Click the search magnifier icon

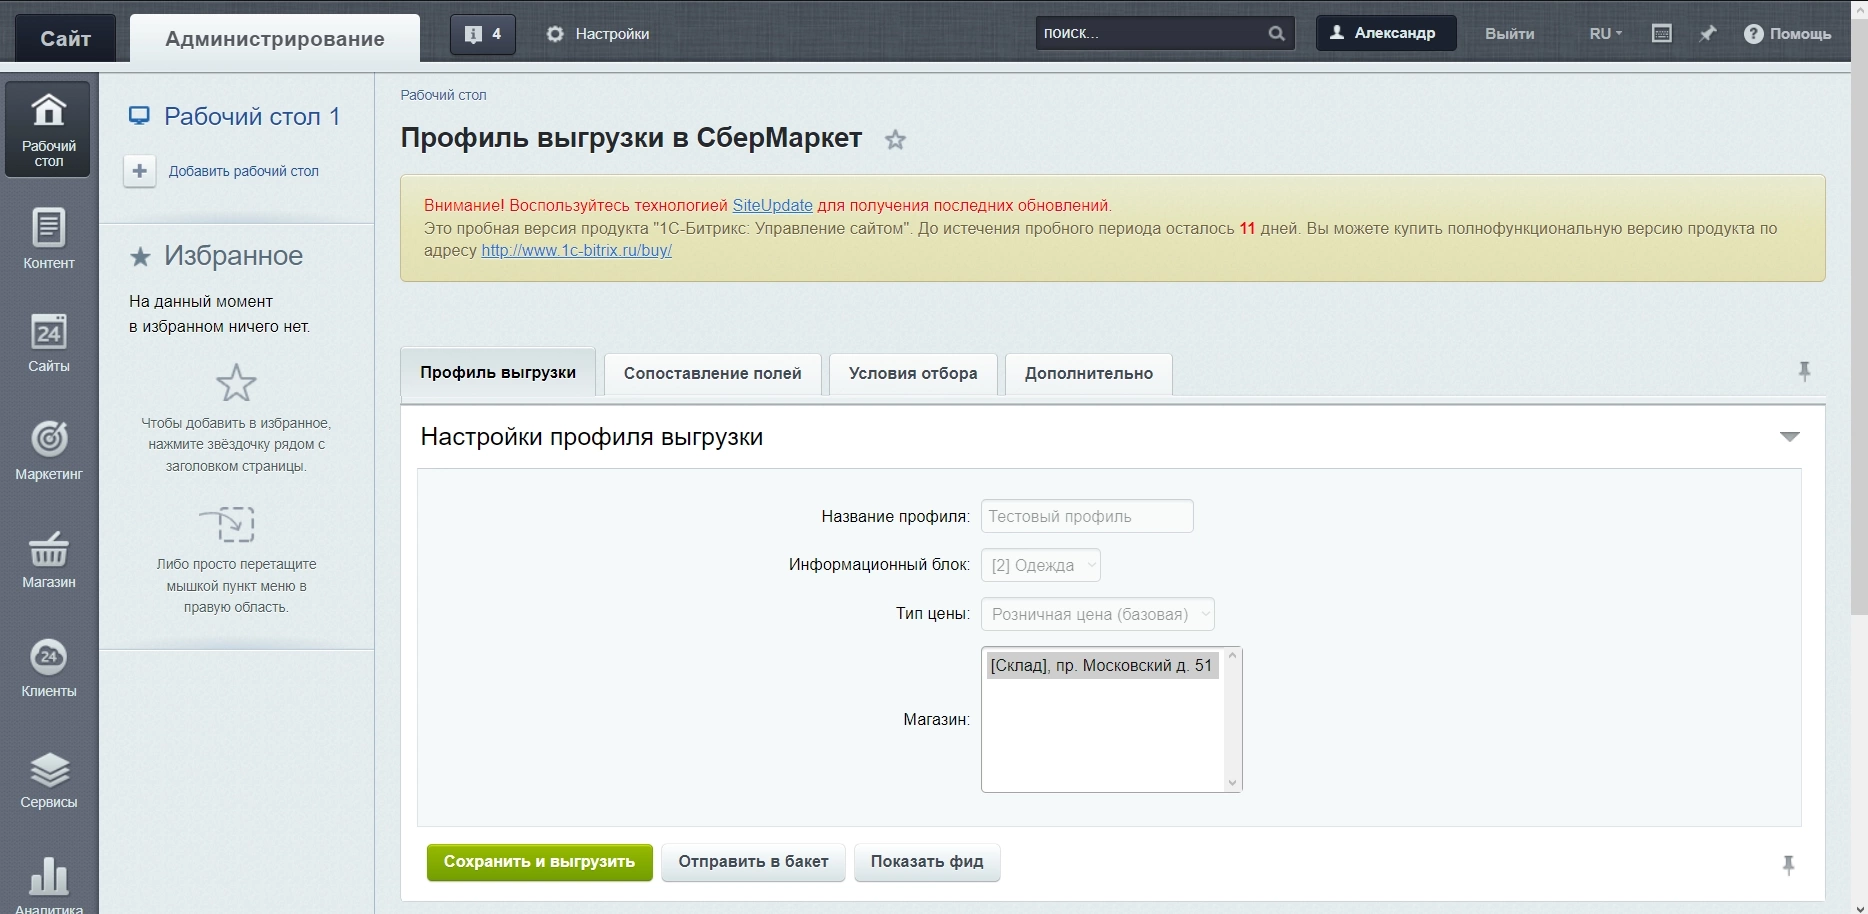point(1276,34)
